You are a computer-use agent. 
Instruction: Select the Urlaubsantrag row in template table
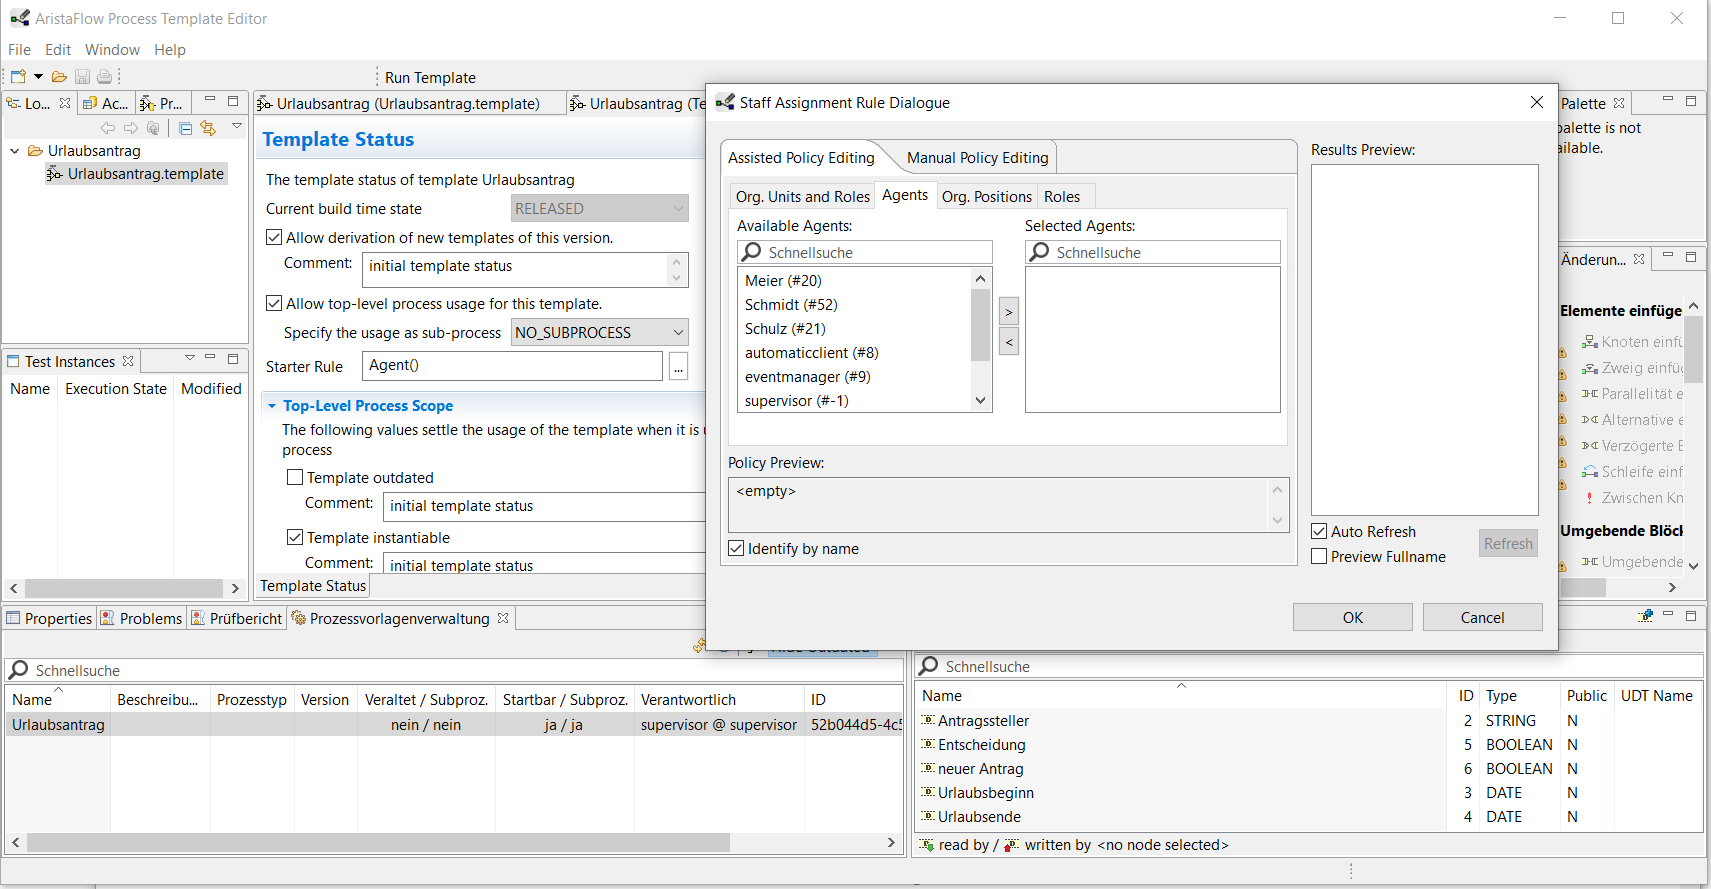coord(455,725)
